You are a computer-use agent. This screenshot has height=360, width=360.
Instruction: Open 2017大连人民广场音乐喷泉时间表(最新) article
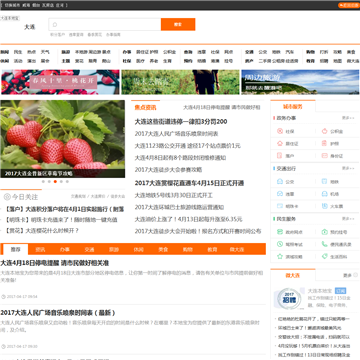click(x=58, y=313)
